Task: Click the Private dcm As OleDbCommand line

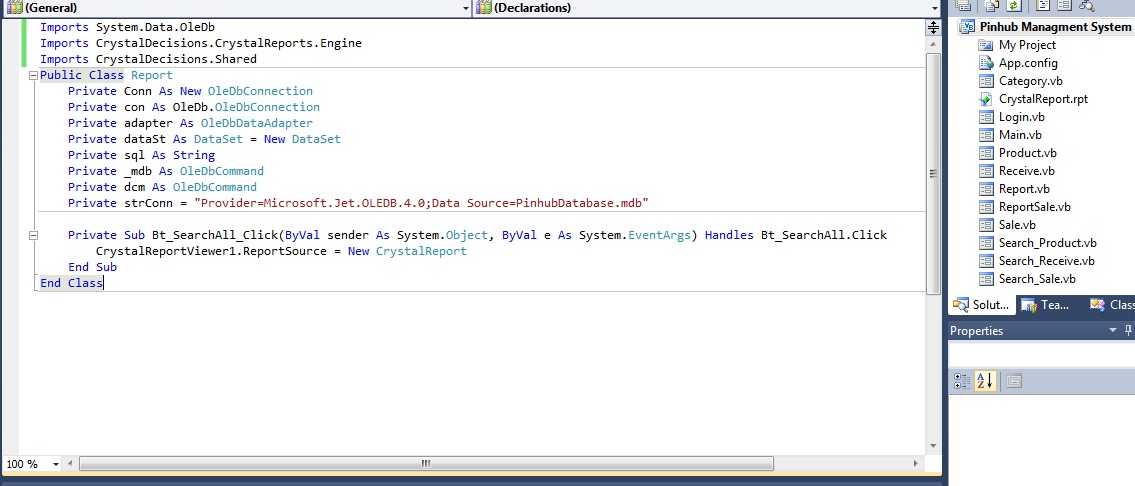Action: coord(162,188)
